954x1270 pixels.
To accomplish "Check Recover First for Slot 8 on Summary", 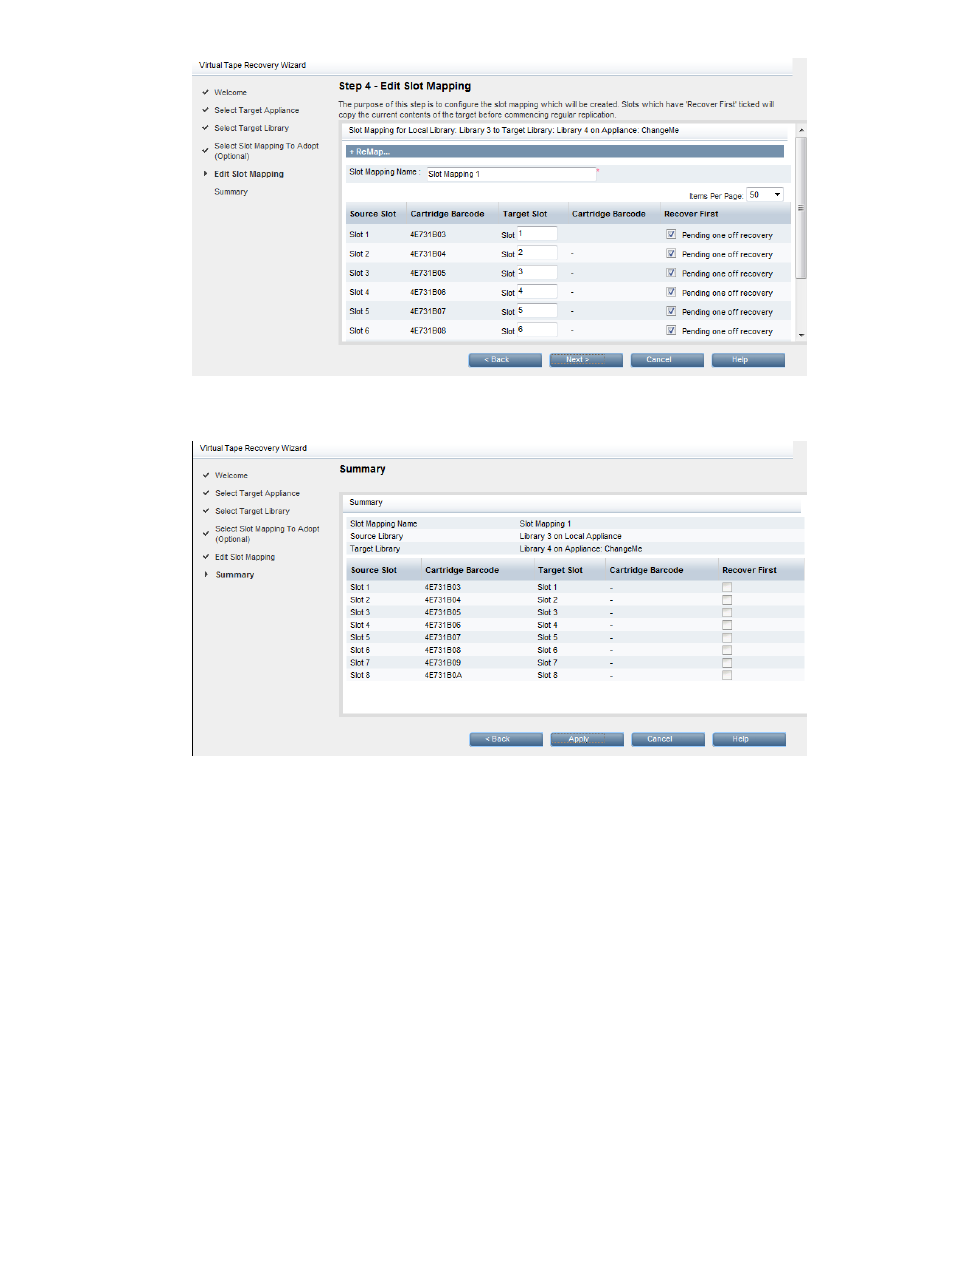I will tap(727, 675).
